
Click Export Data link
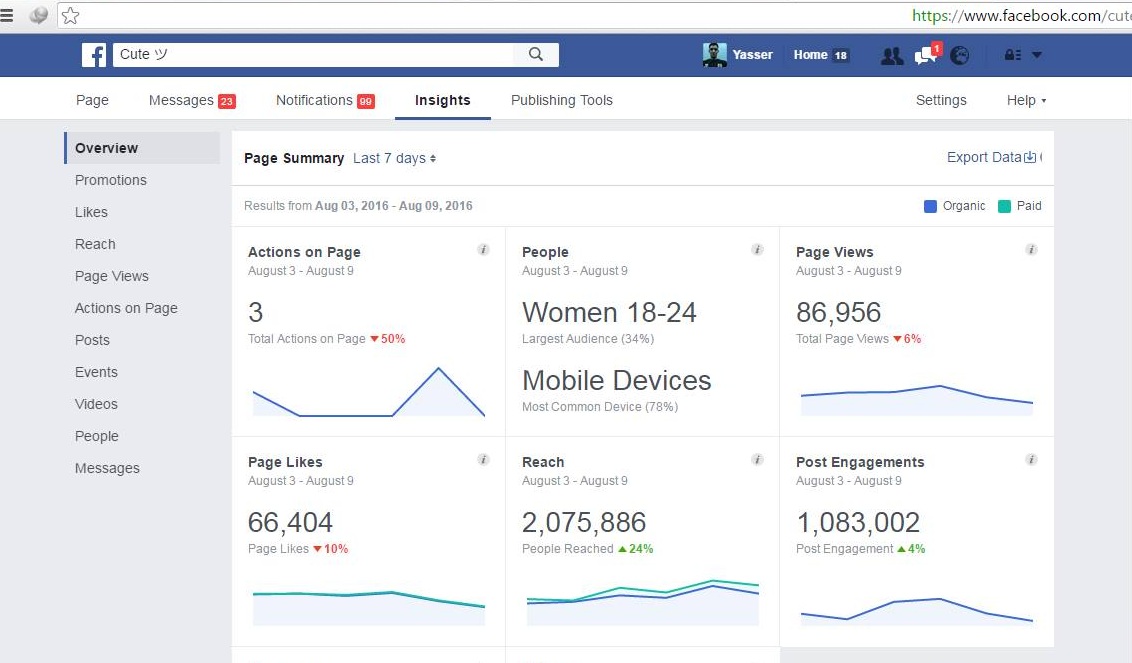tap(991, 157)
